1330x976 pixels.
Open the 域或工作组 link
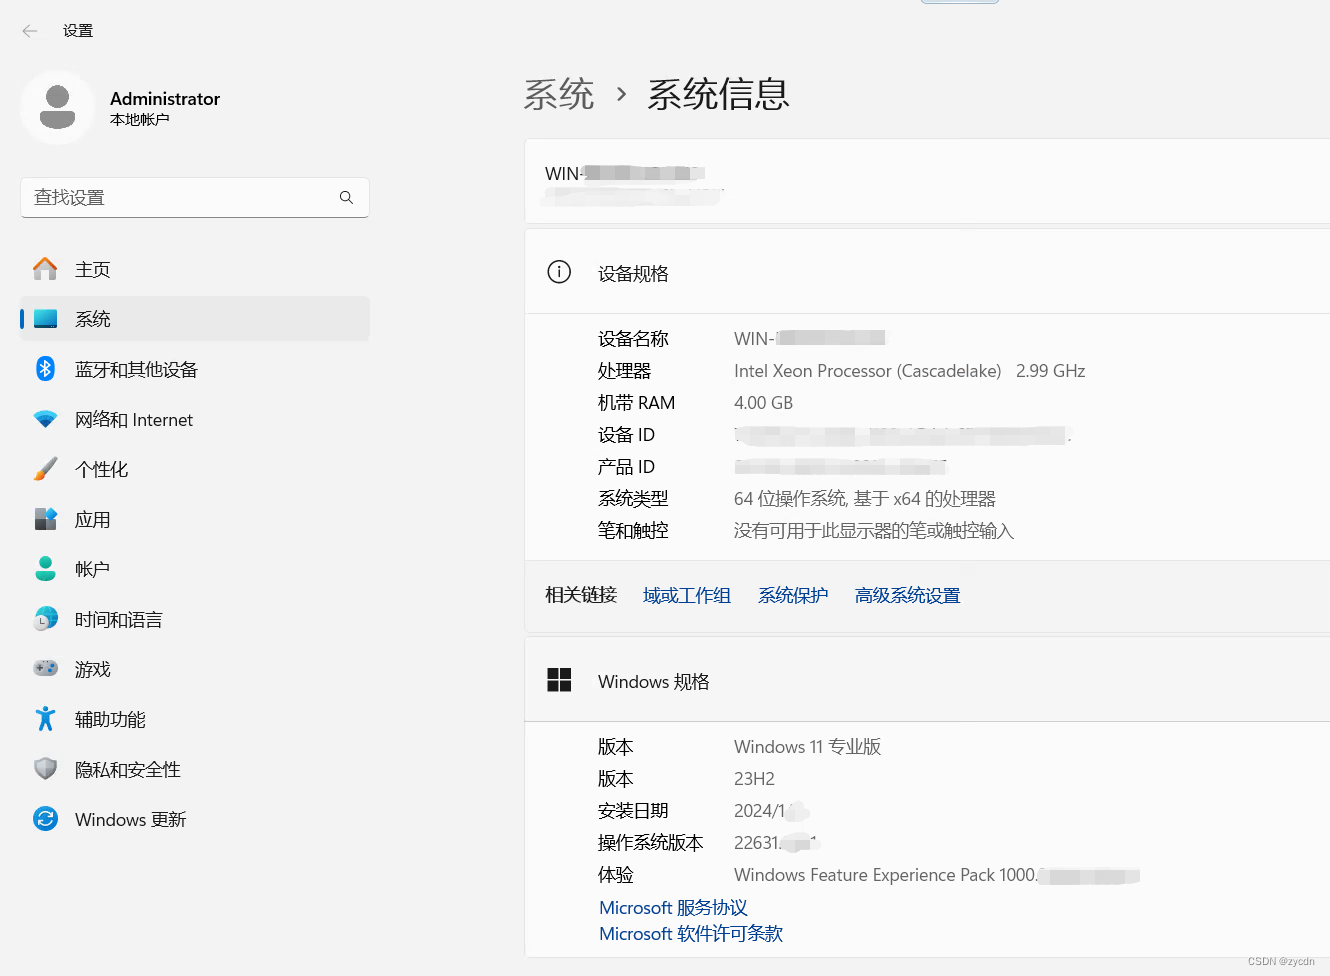(x=687, y=595)
